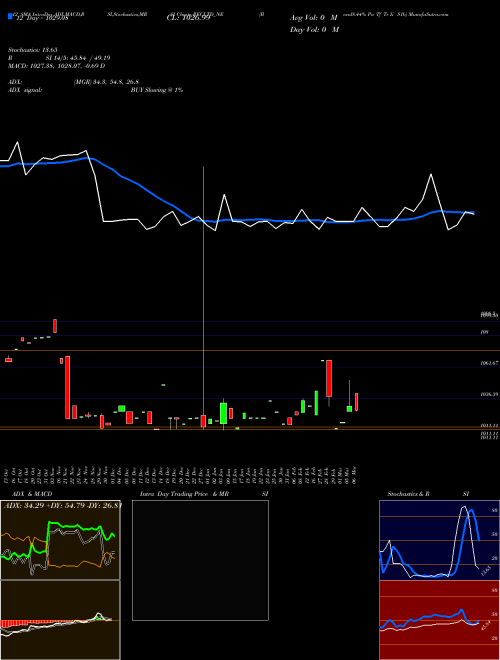Click the highest peak of the white price line

point(17,142)
